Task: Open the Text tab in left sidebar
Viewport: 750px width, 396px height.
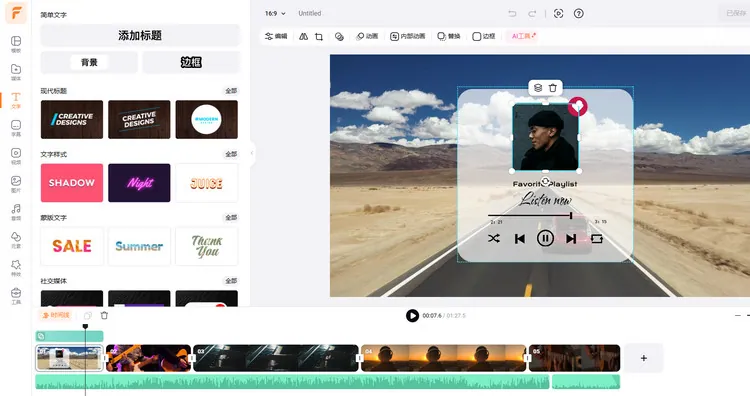Action: tap(16, 100)
